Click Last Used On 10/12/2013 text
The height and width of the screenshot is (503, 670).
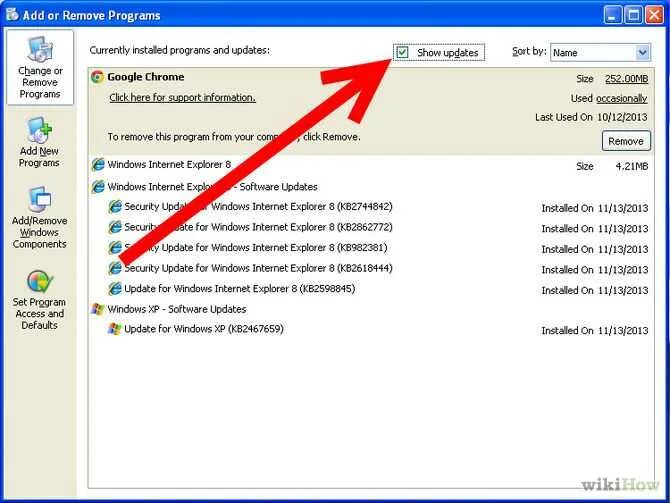(x=591, y=117)
